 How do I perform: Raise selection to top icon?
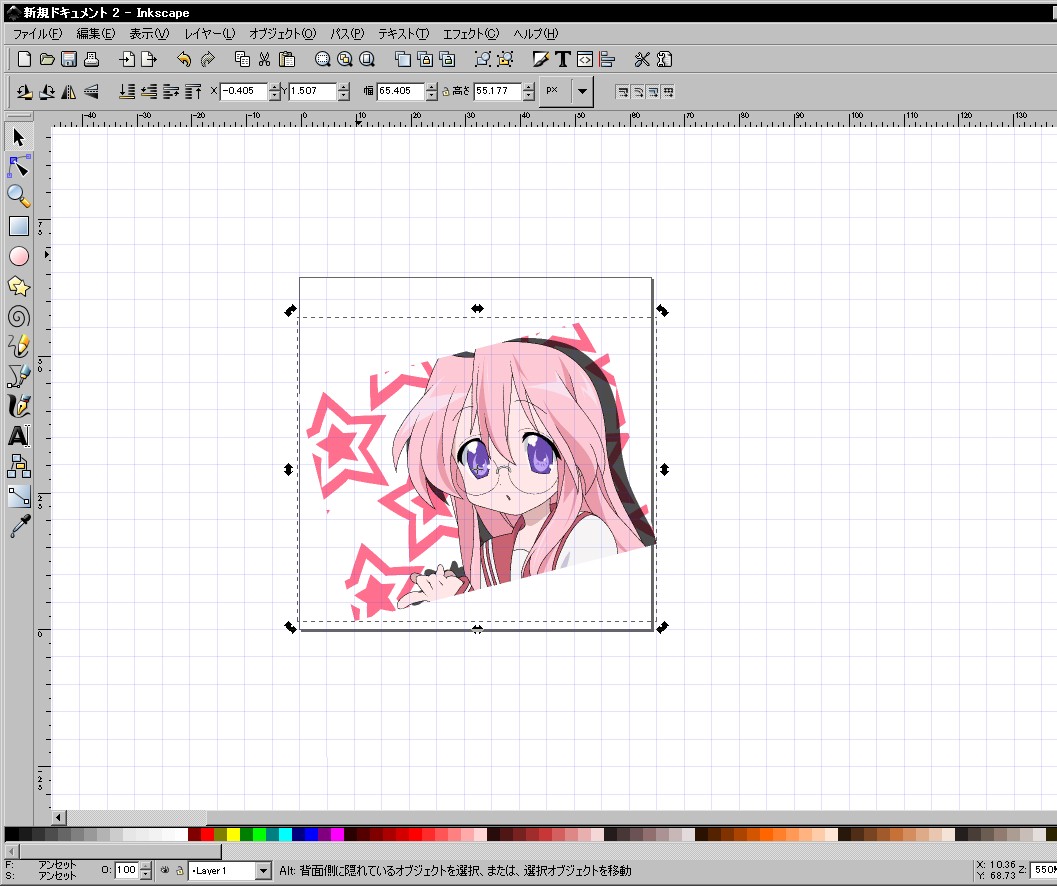[193, 91]
